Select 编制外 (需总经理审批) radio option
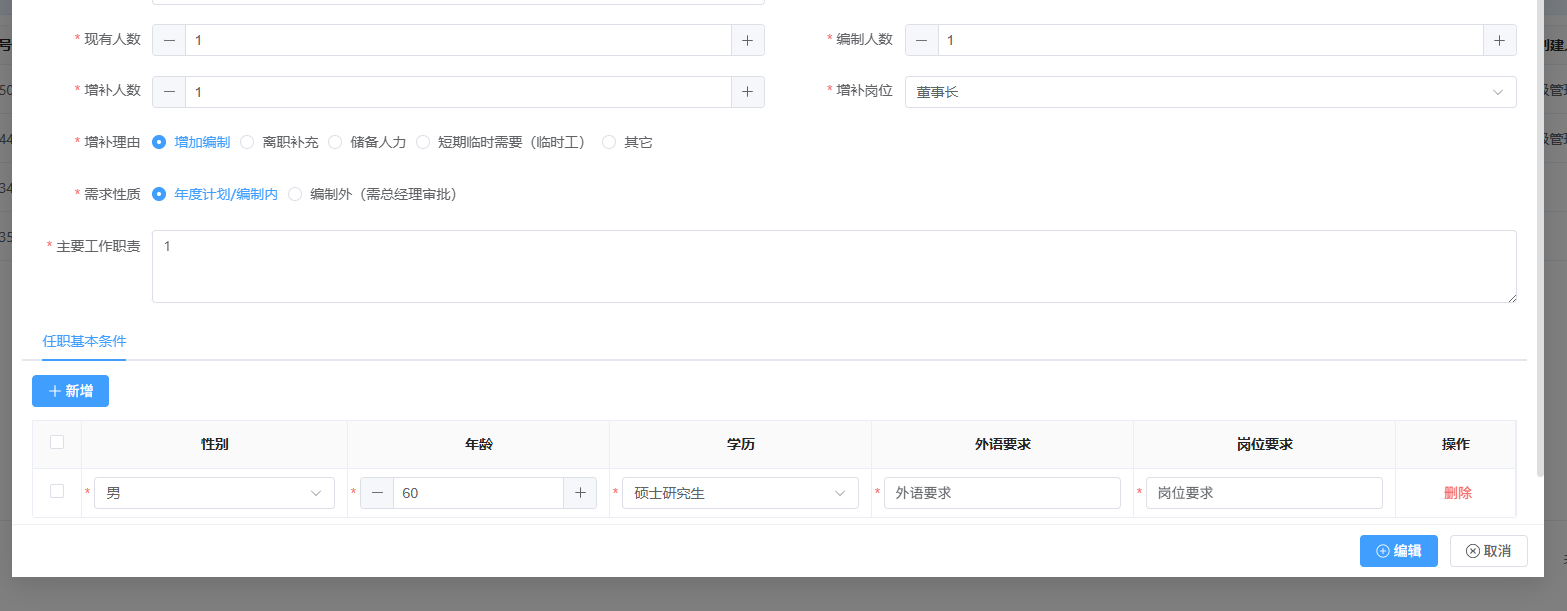Viewport: 1567px width, 611px height. coord(295,194)
